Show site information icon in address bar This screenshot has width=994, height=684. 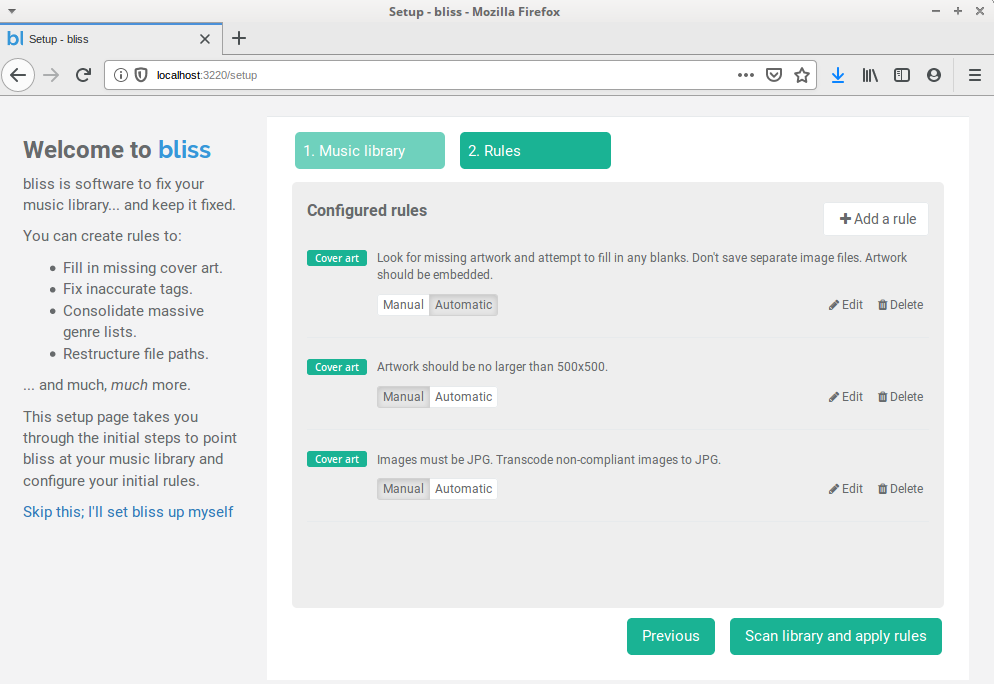[120, 75]
